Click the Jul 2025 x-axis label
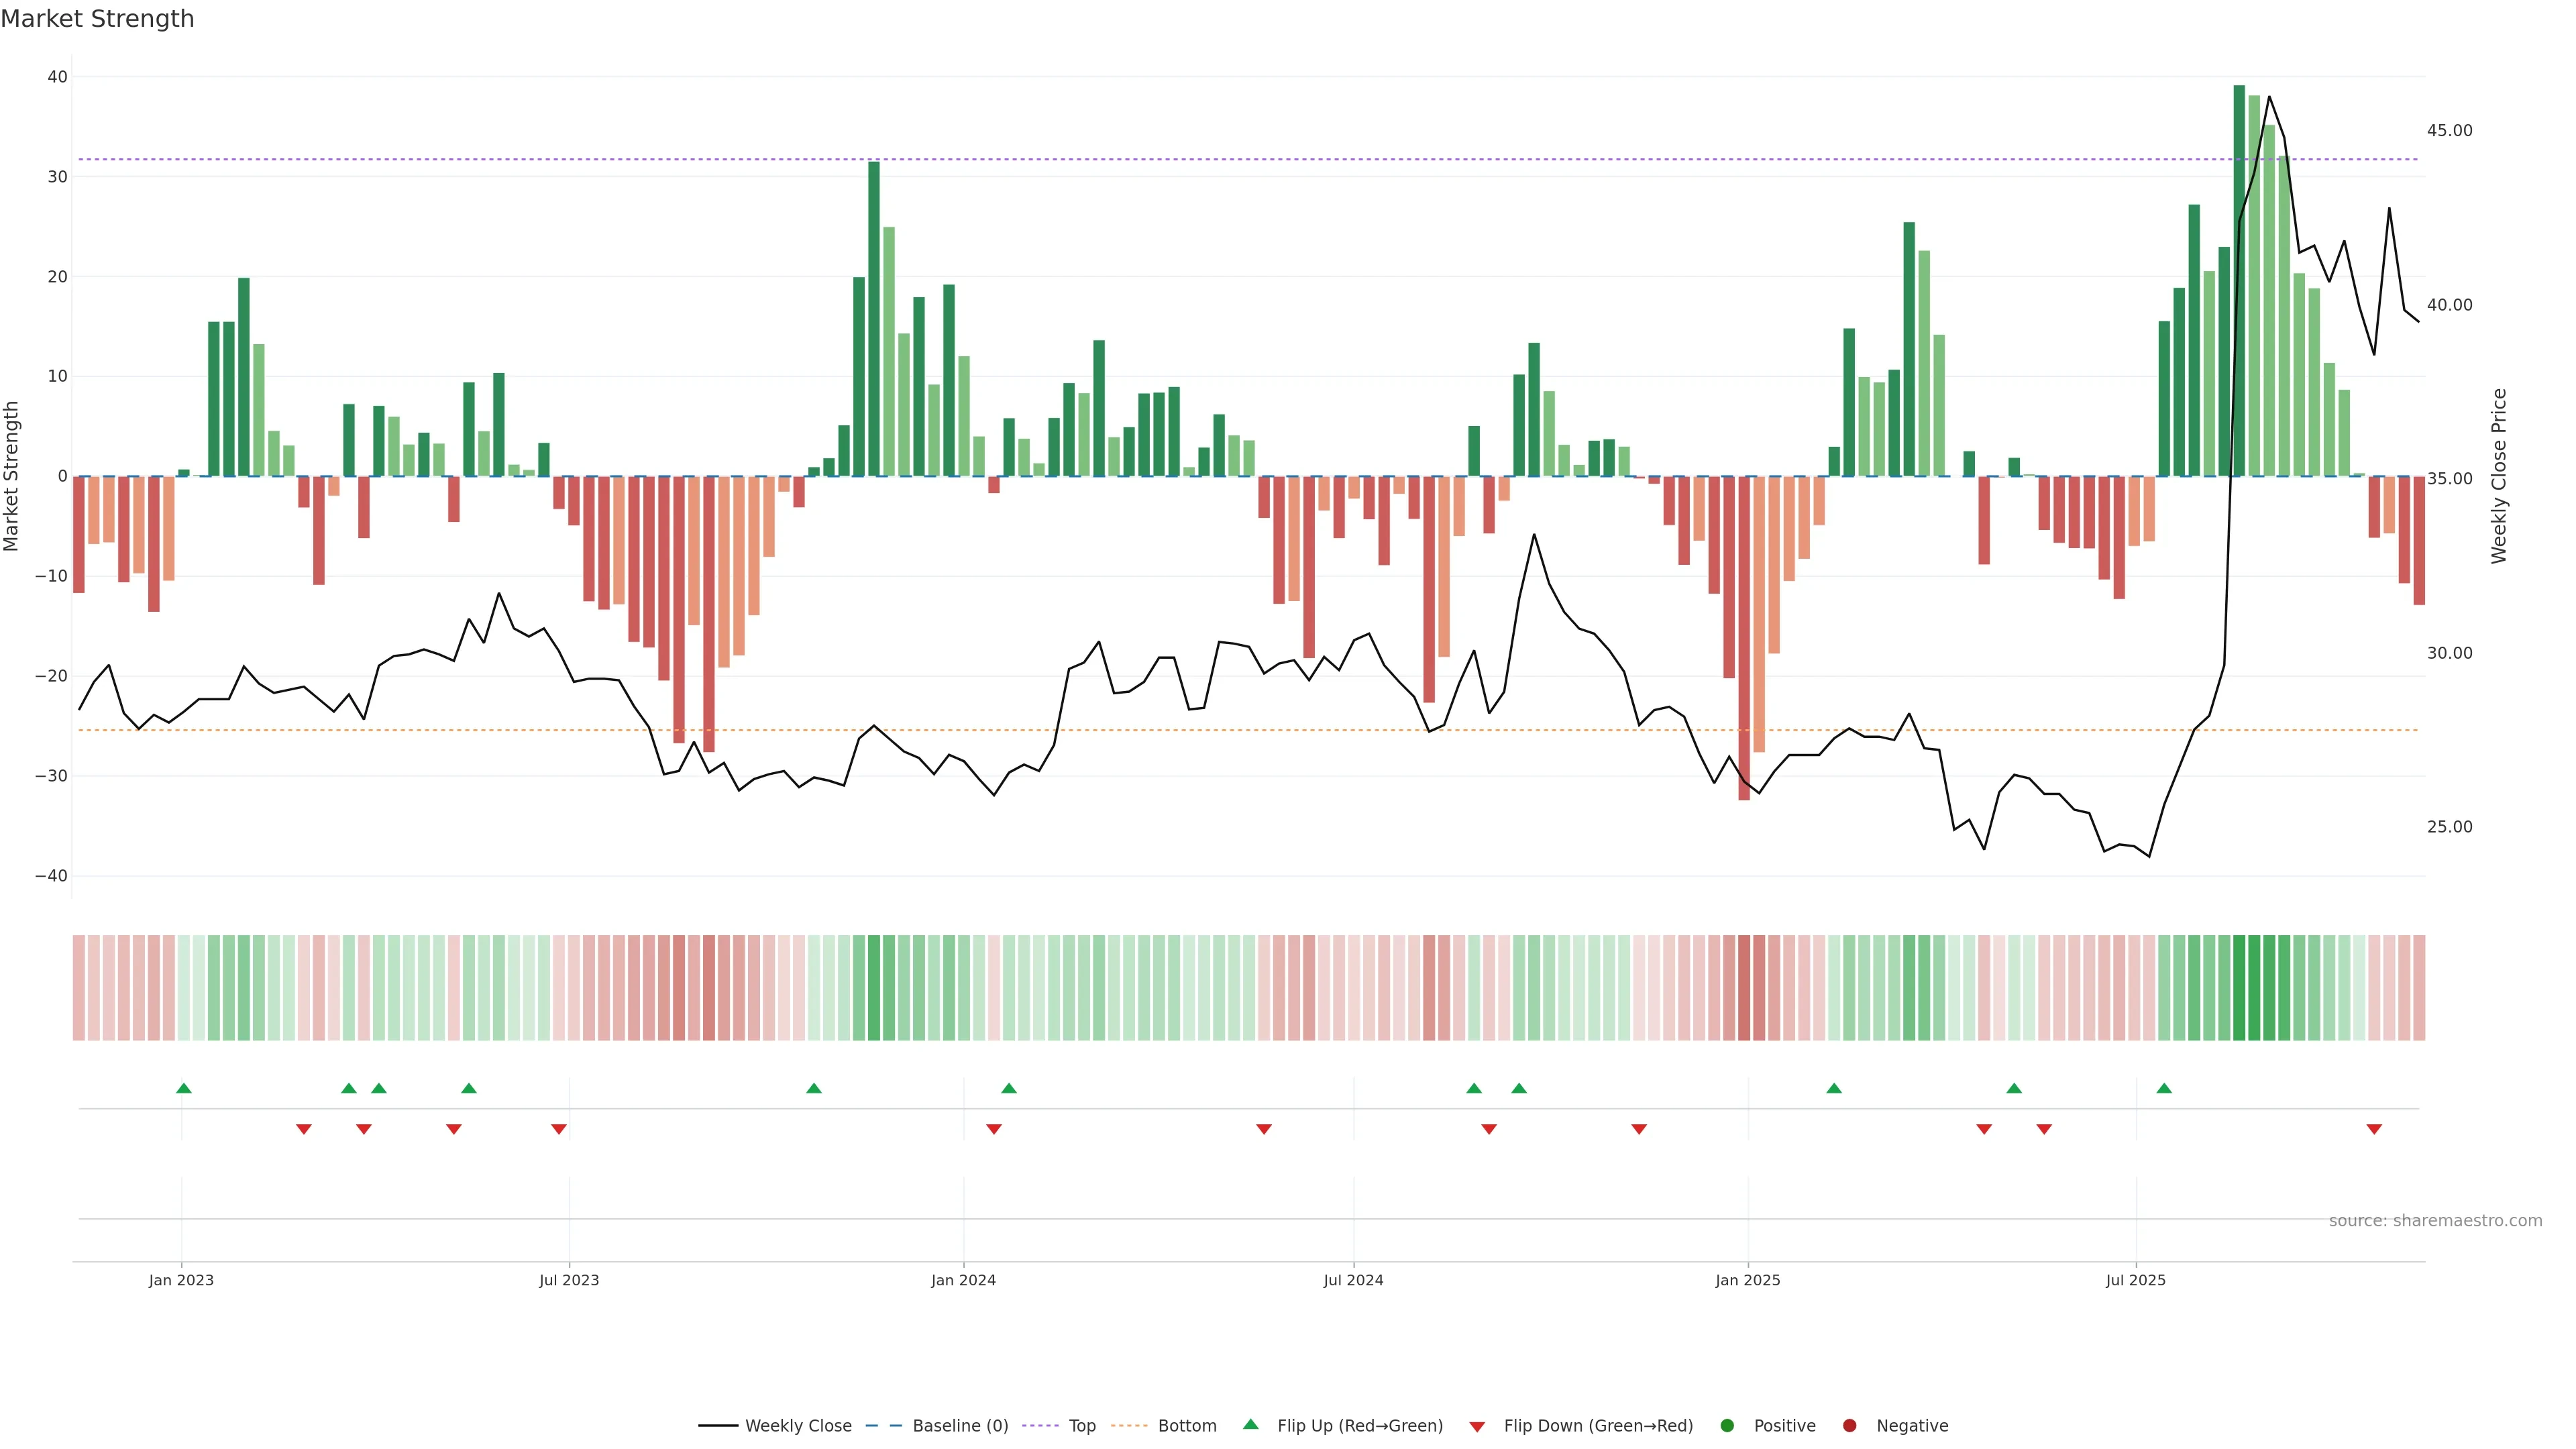2576x1449 pixels. click(2135, 1280)
